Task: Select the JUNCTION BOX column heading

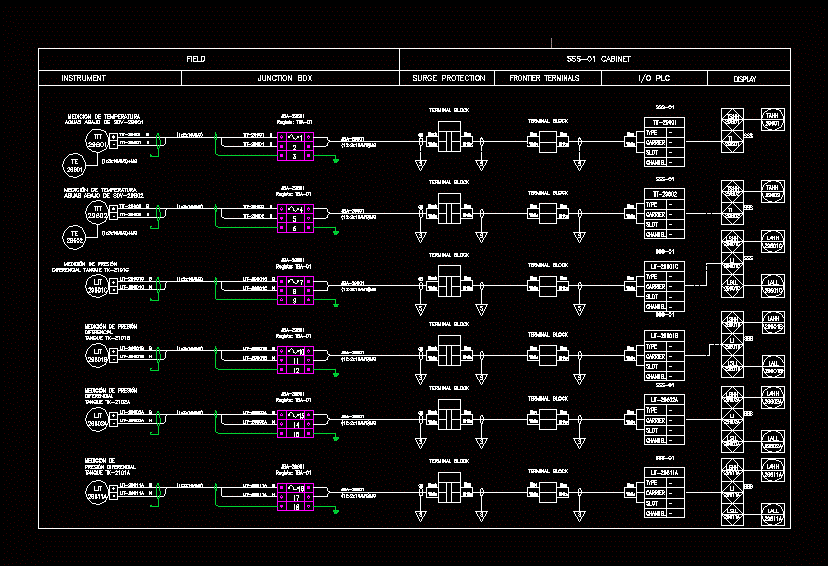Action: [285, 78]
